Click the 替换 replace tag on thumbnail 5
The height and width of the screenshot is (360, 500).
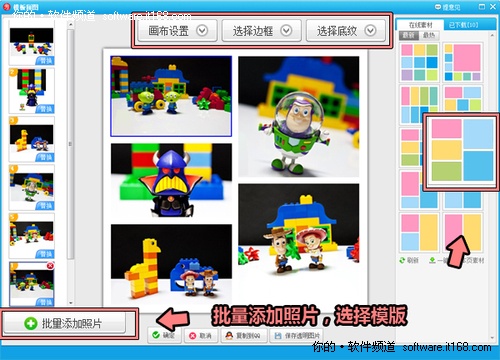46,254
